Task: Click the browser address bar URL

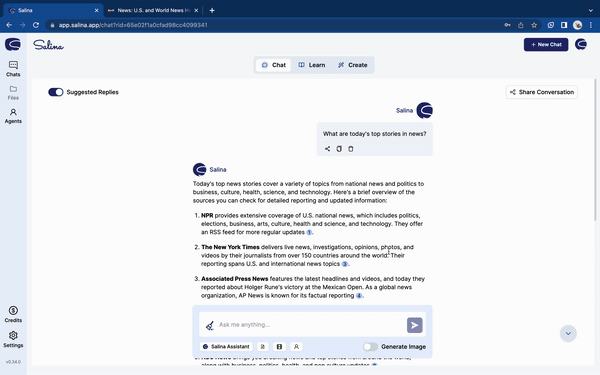Action: click(133, 25)
